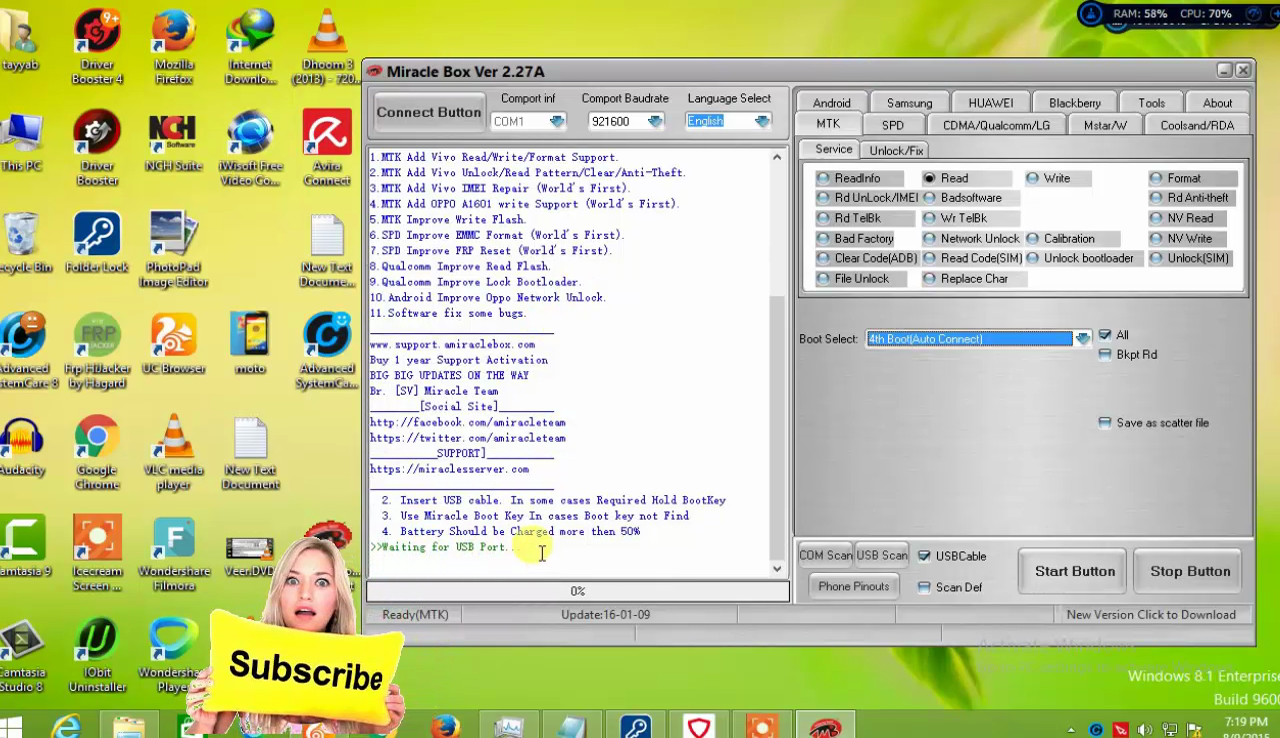Switch to the Samsung tab

coord(909,103)
